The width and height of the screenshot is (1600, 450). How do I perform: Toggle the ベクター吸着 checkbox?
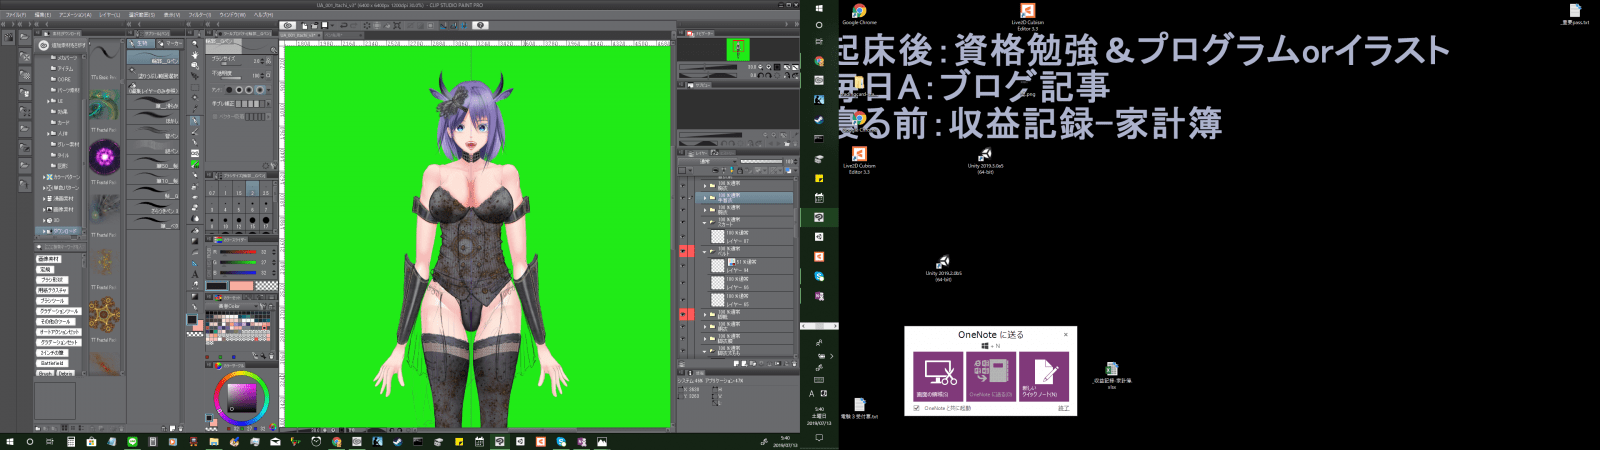click(x=214, y=116)
